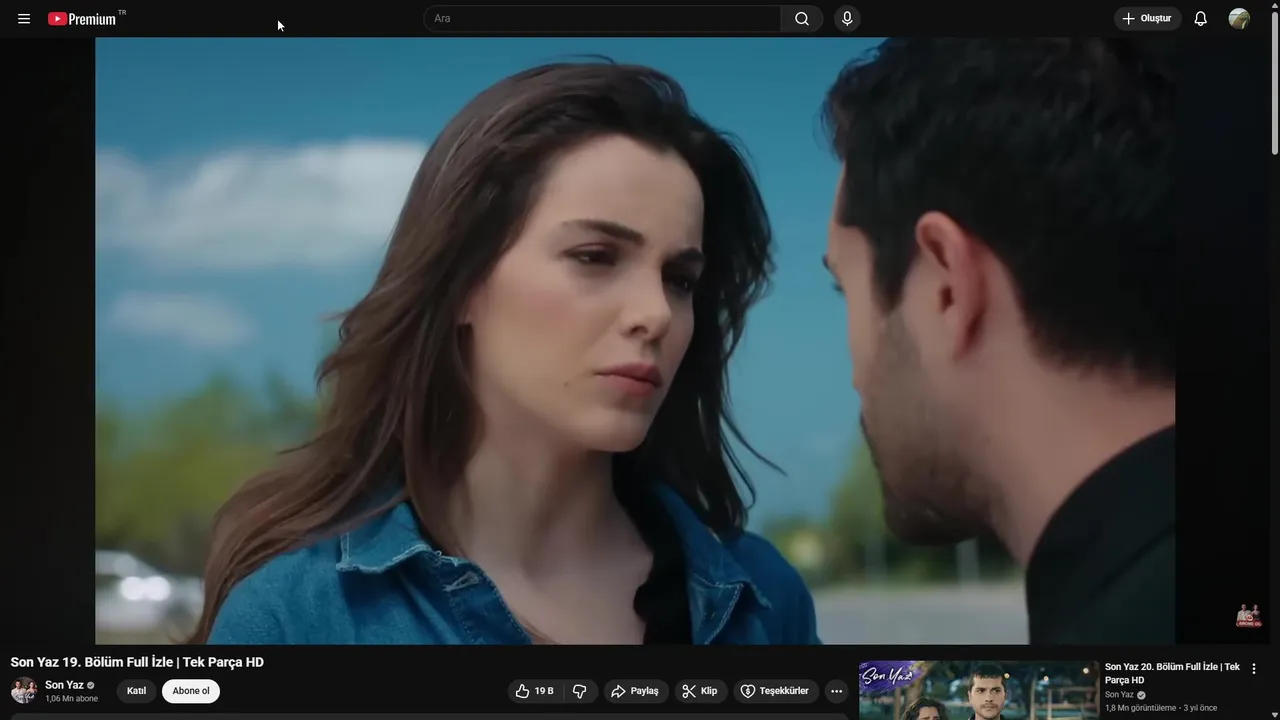Open the Son Yaz channel name link
Viewport: 1280px width, 720px height.
tap(64, 685)
